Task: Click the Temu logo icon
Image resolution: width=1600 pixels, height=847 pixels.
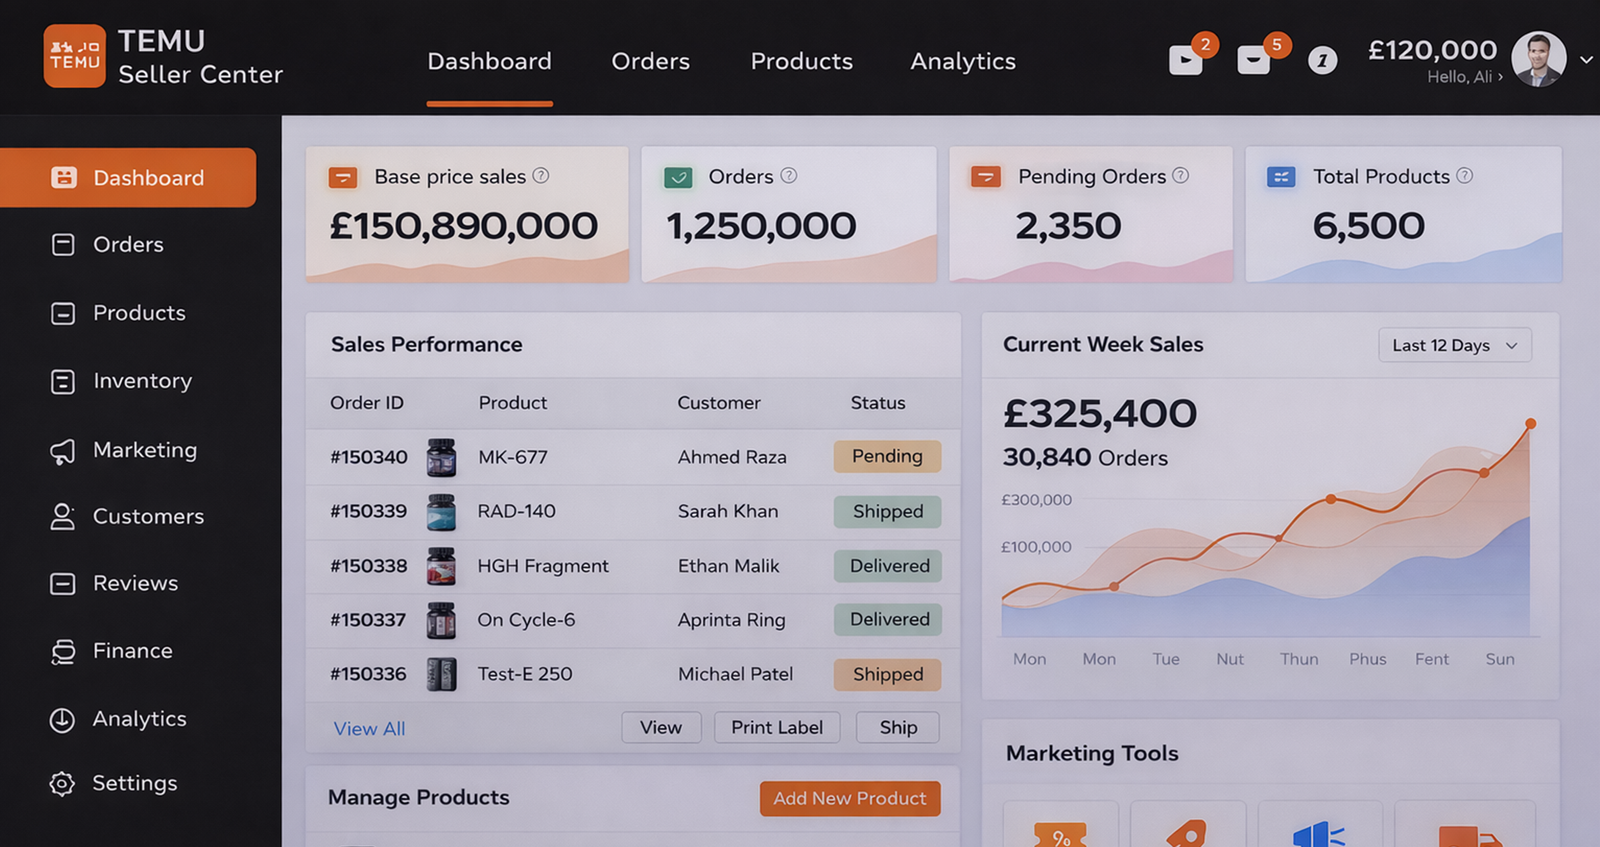Action: click(74, 56)
